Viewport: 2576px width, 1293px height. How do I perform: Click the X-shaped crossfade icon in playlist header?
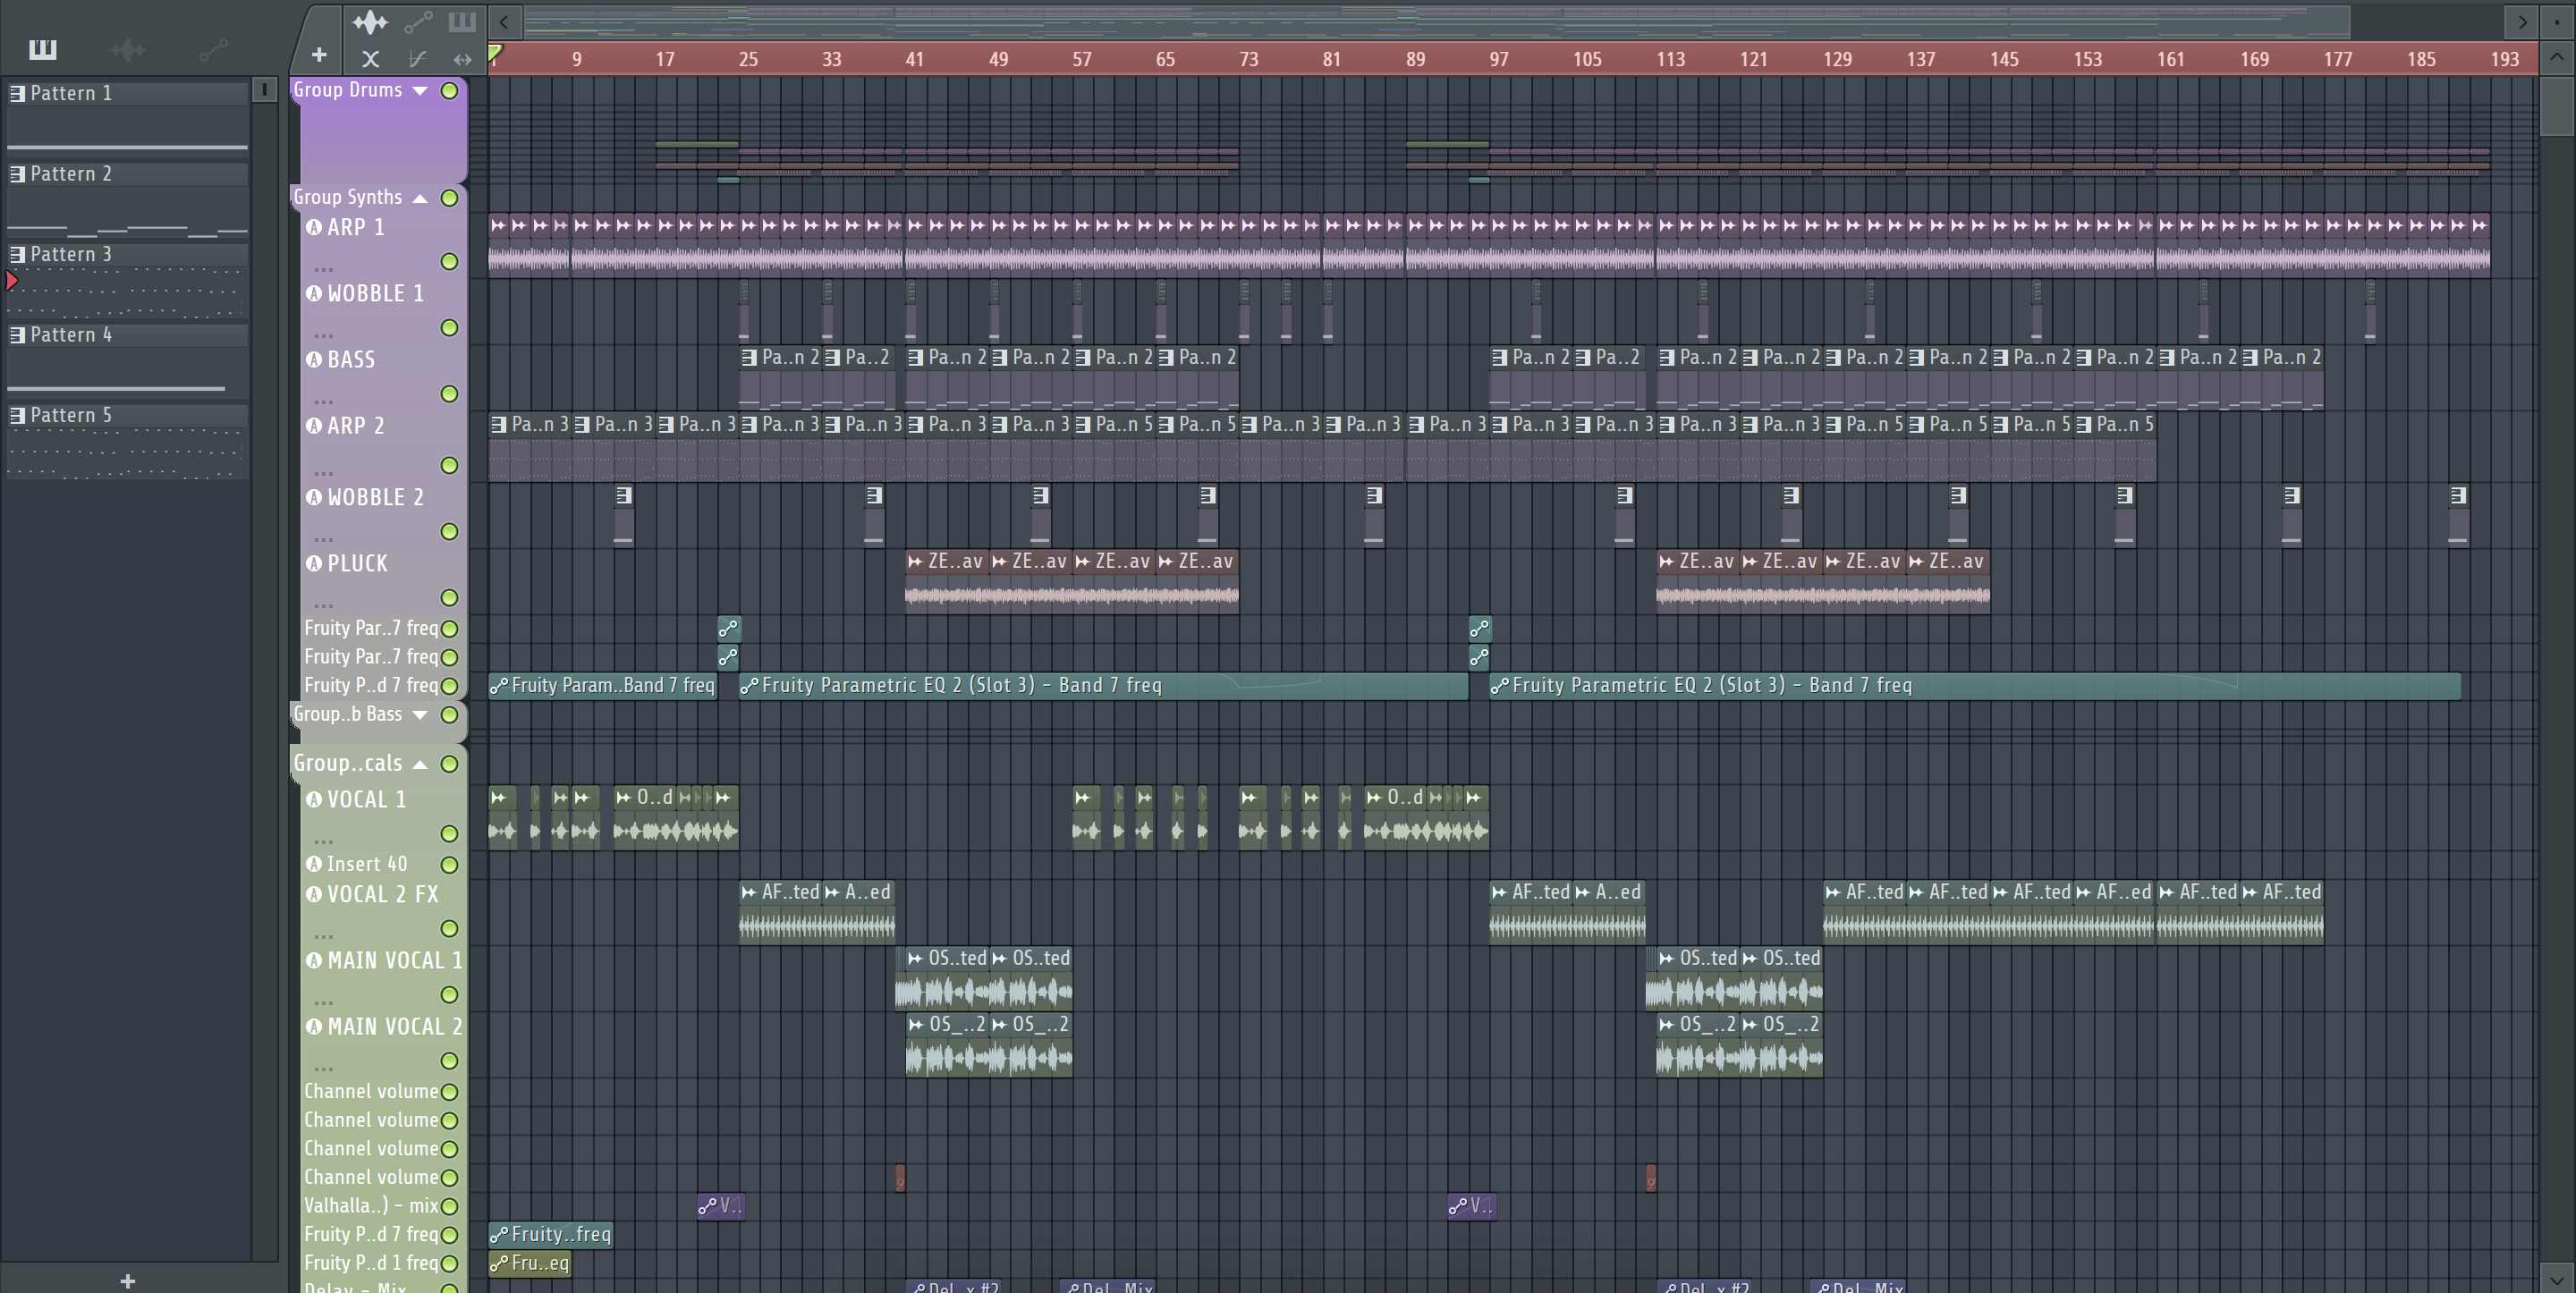pos(370,59)
